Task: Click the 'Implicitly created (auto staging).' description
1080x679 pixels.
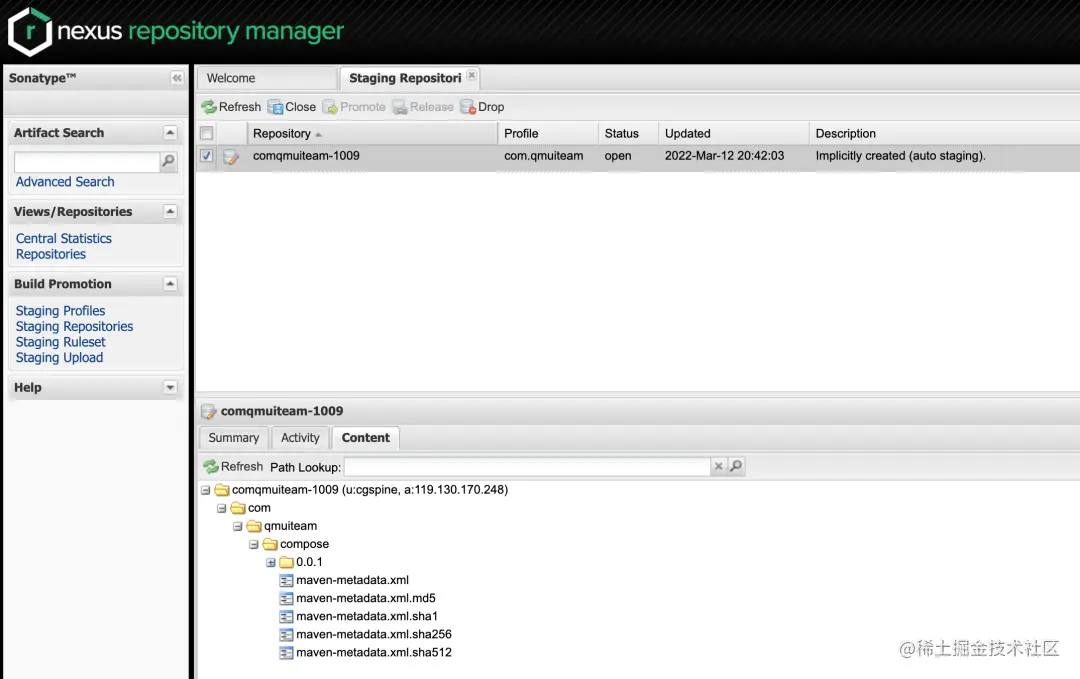Action: (x=900, y=156)
